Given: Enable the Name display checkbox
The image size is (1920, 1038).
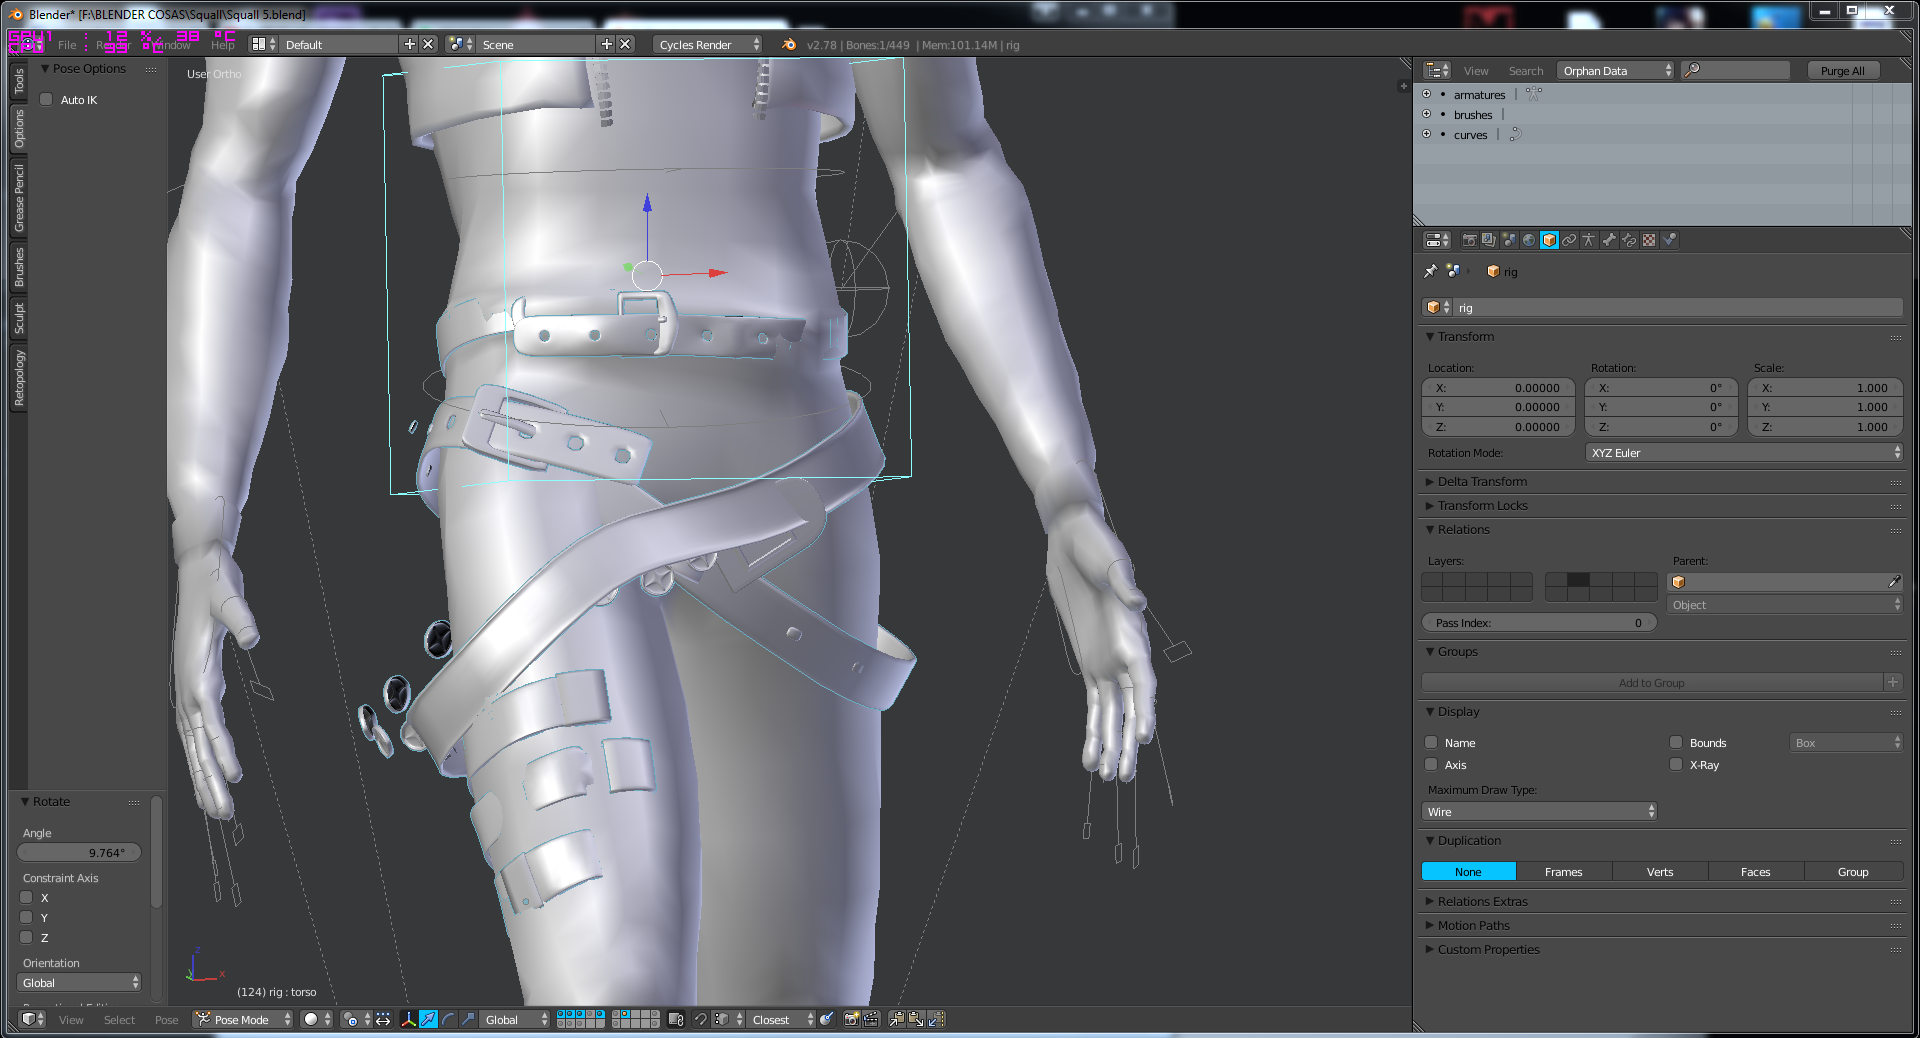Looking at the screenshot, I should tap(1431, 742).
